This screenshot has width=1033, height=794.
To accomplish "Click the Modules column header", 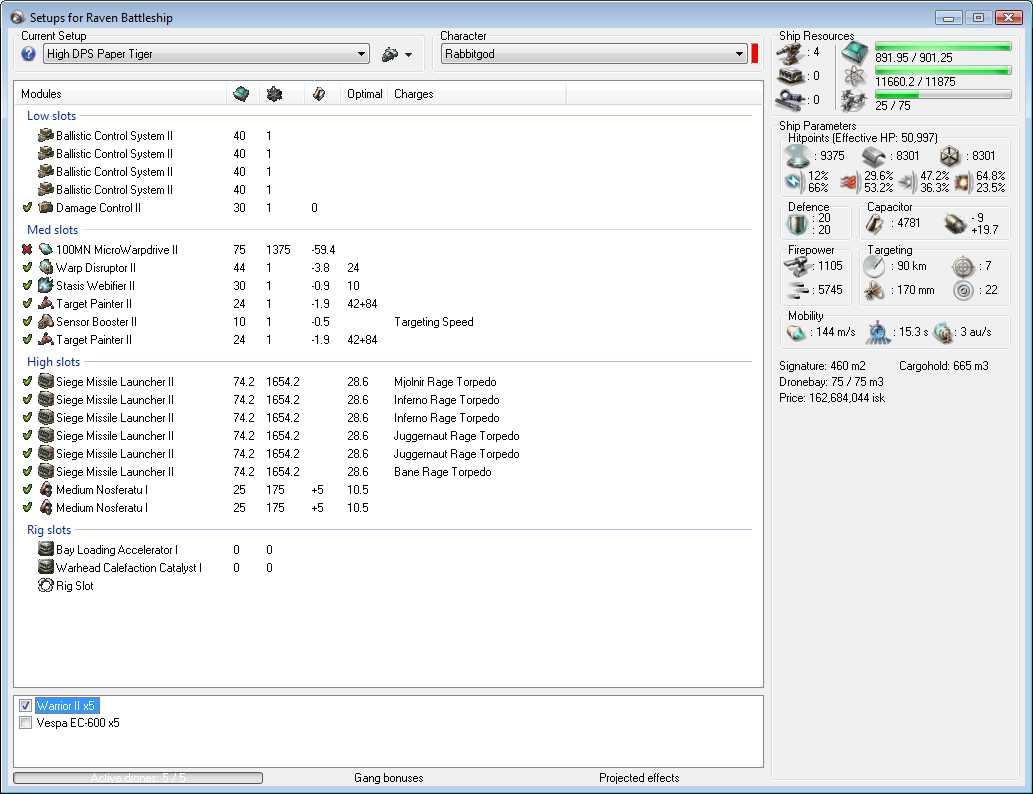I will point(41,94).
